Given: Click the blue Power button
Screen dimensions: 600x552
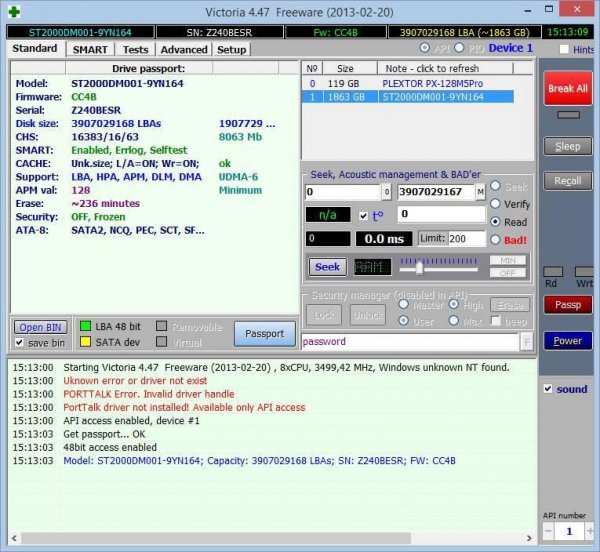Looking at the screenshot, I should [x=568, y=340].
